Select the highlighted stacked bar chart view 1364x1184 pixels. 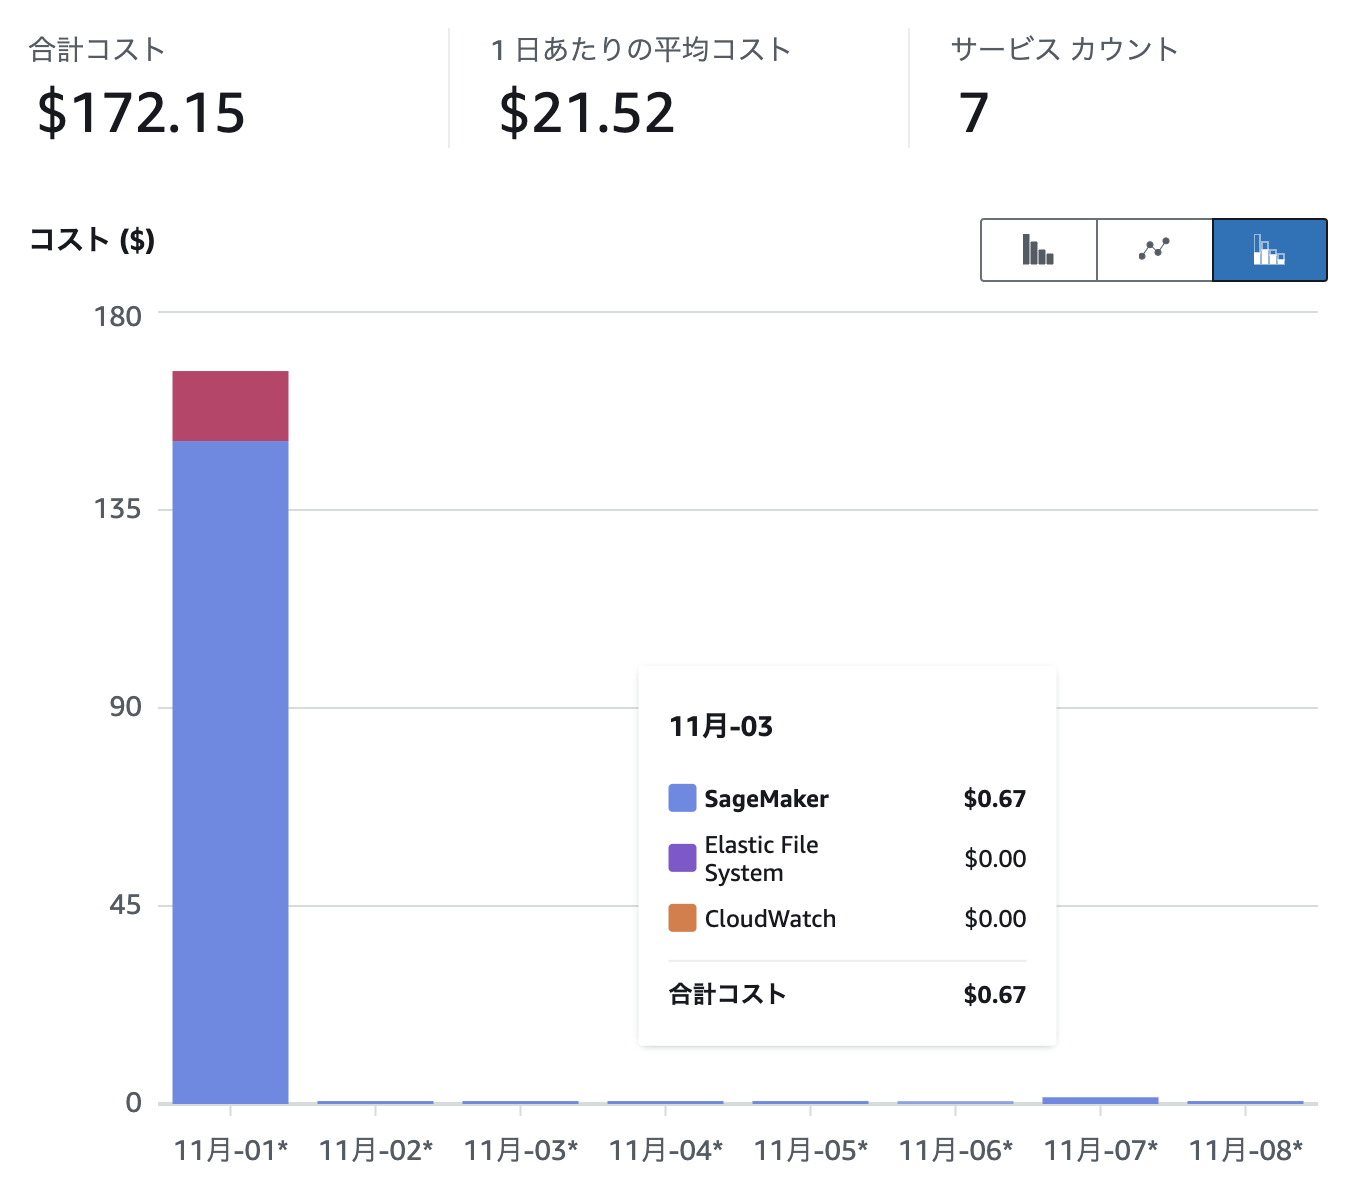coord(1269,250)
